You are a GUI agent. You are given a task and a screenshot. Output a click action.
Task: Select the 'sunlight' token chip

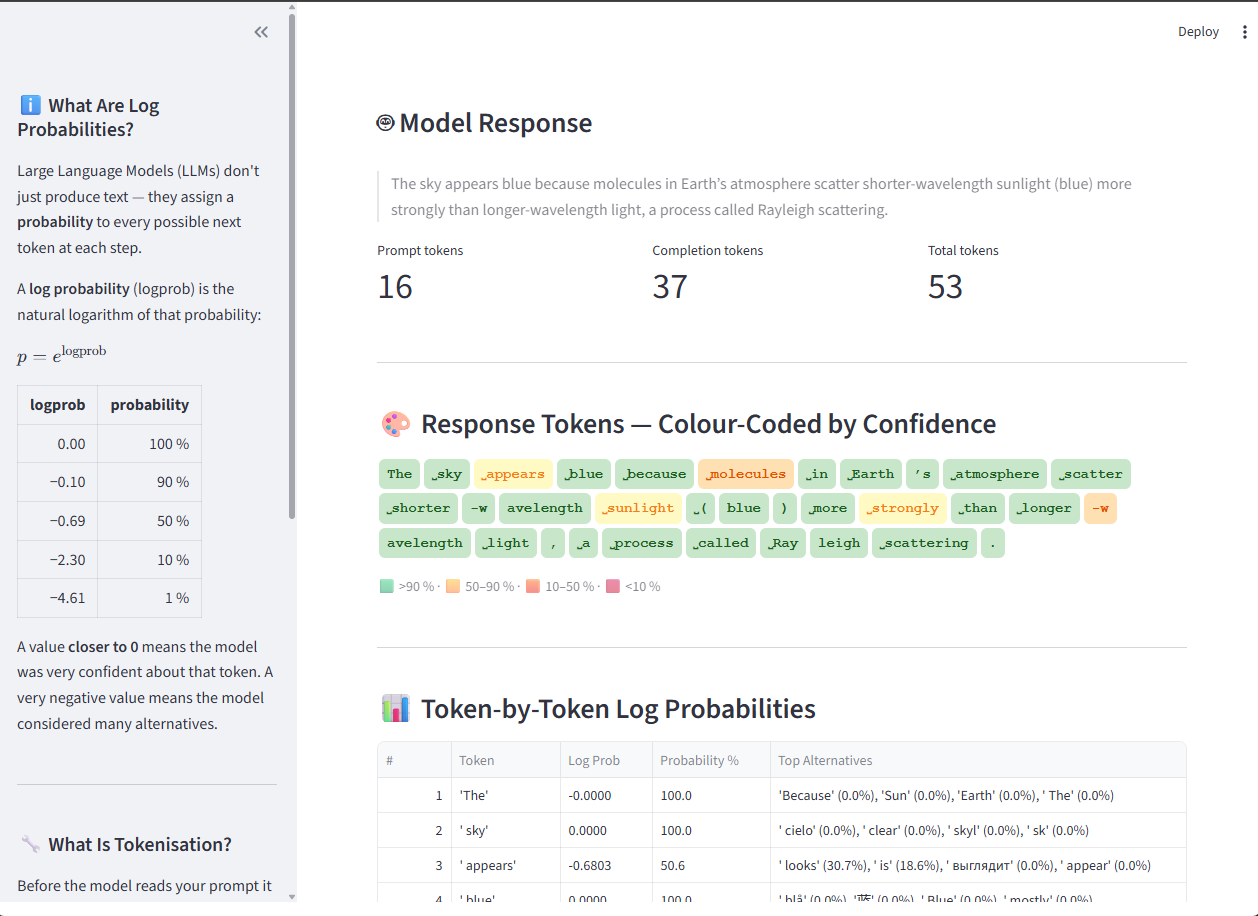pos(638,508)
